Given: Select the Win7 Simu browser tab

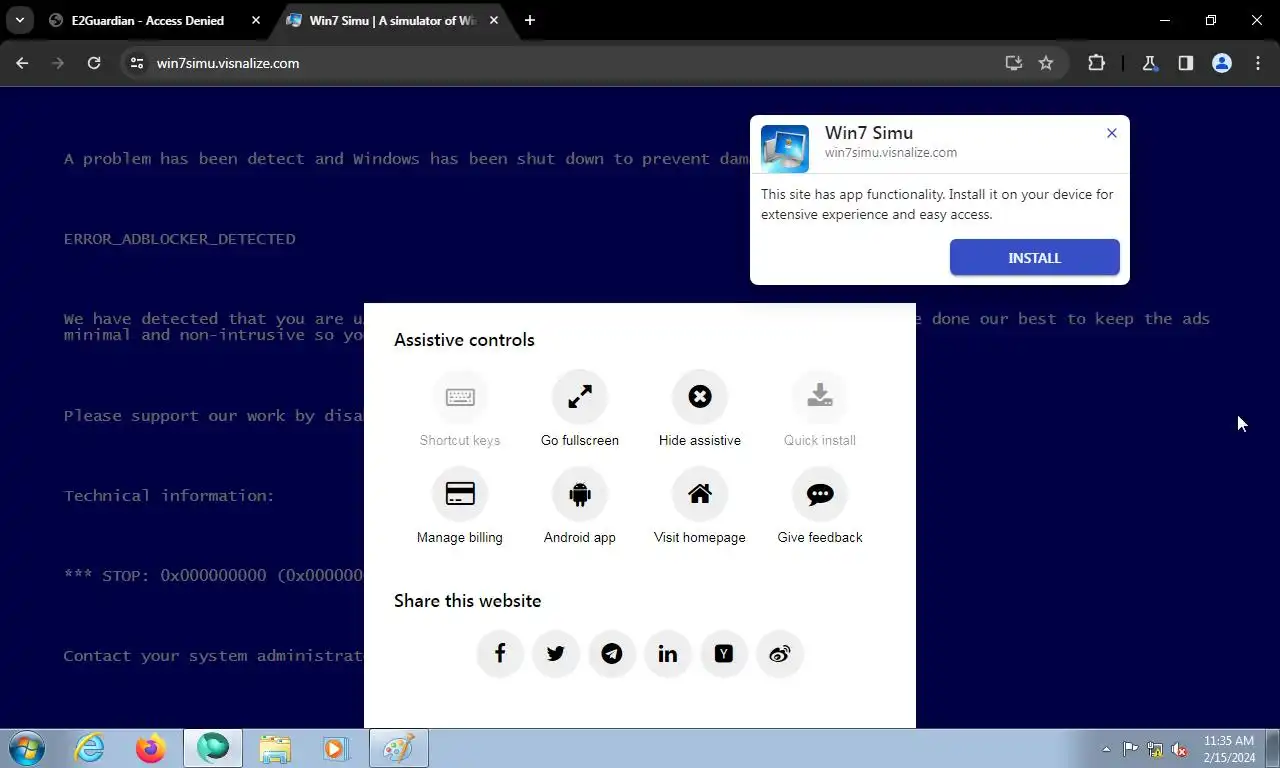Looking at the screenshot, I should [x=392, y=20].
